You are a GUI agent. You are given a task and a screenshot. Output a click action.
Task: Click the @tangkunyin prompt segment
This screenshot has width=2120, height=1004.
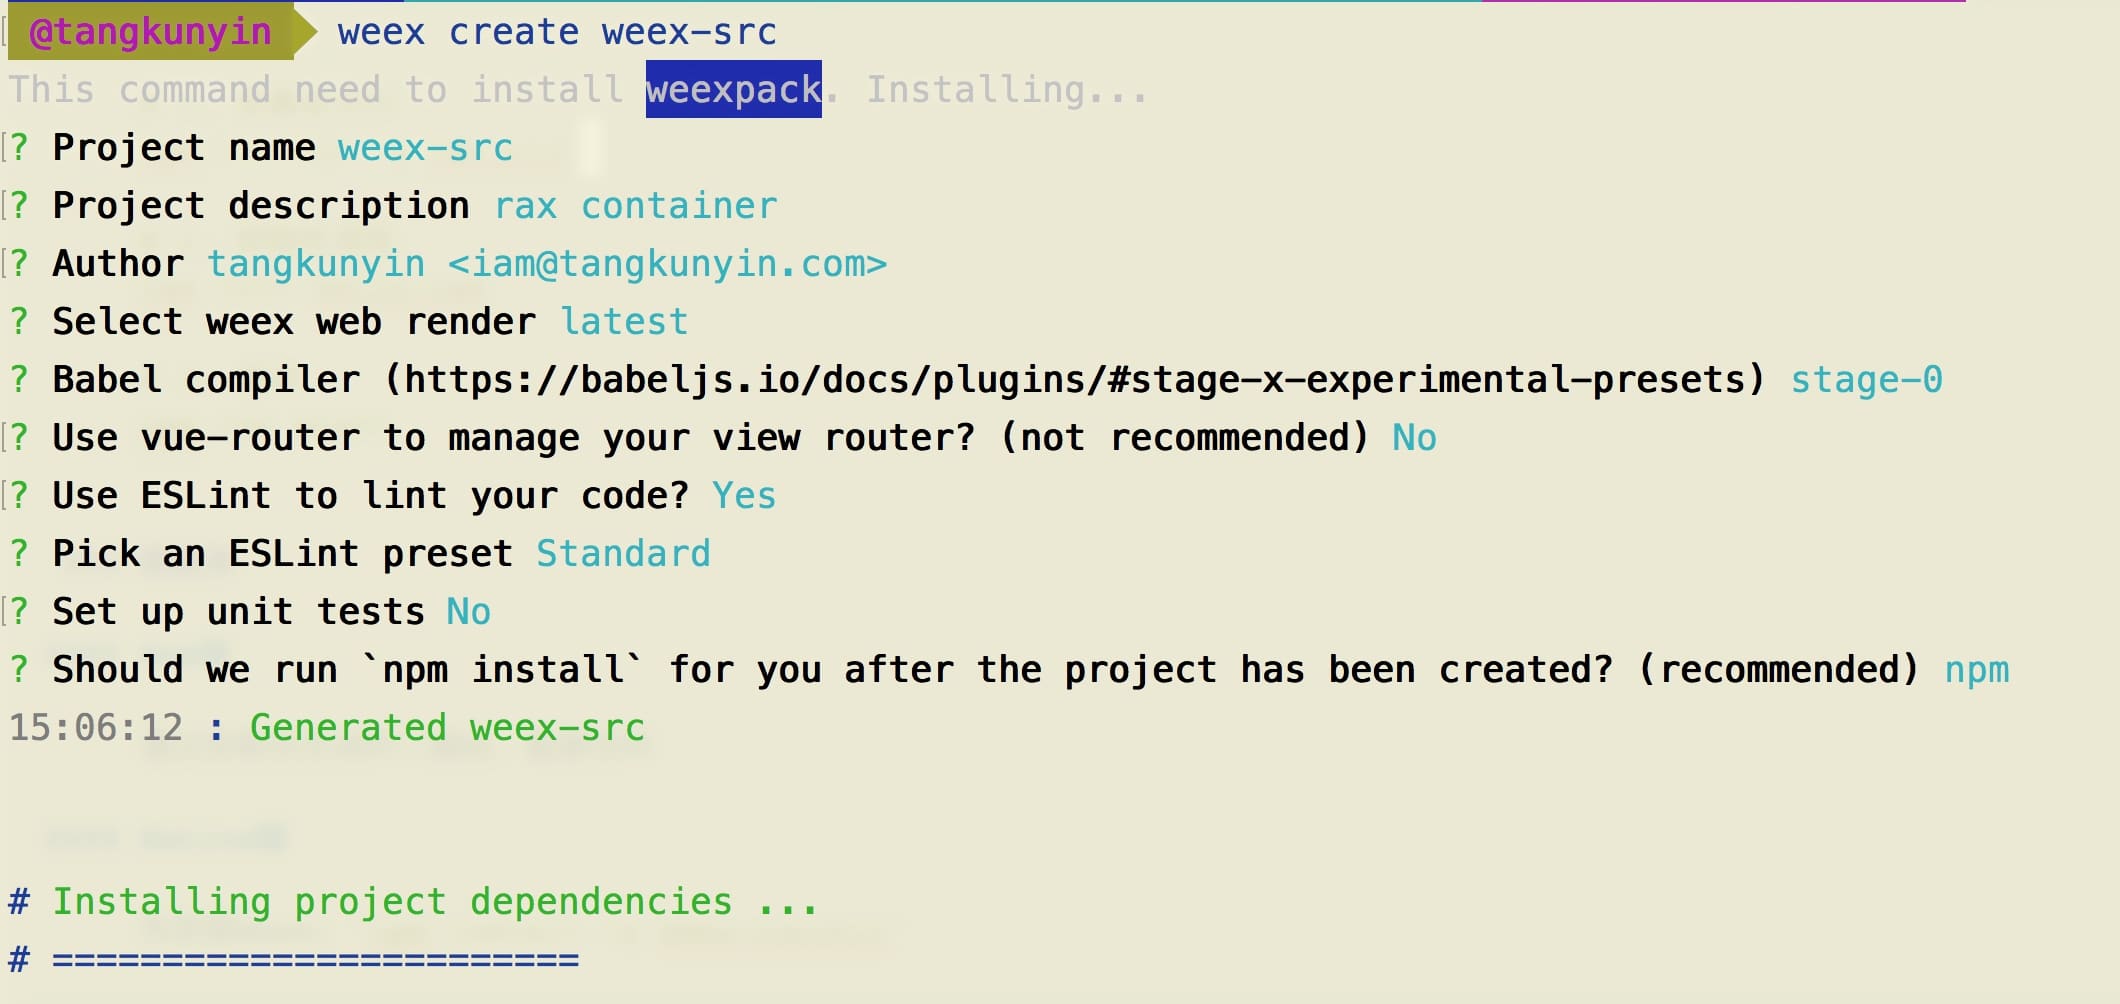pyautogui.click(x=150, y=32)
